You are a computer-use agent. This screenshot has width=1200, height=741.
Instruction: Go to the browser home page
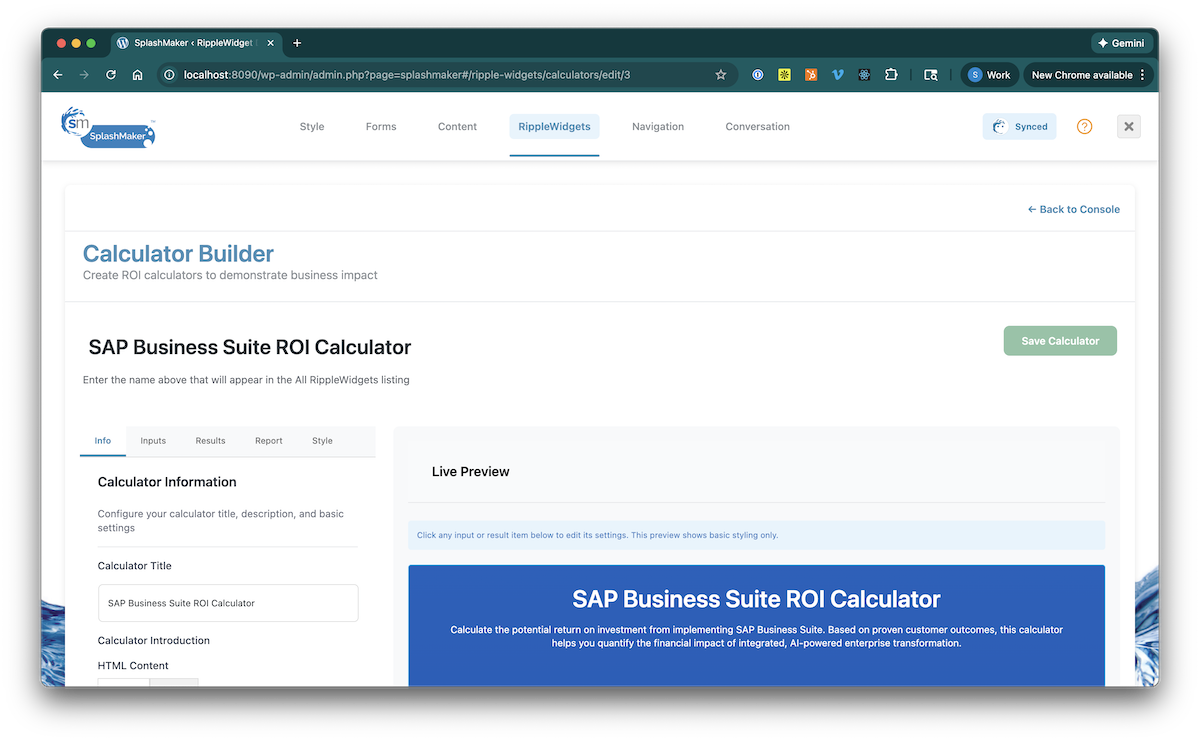point(138,75)
